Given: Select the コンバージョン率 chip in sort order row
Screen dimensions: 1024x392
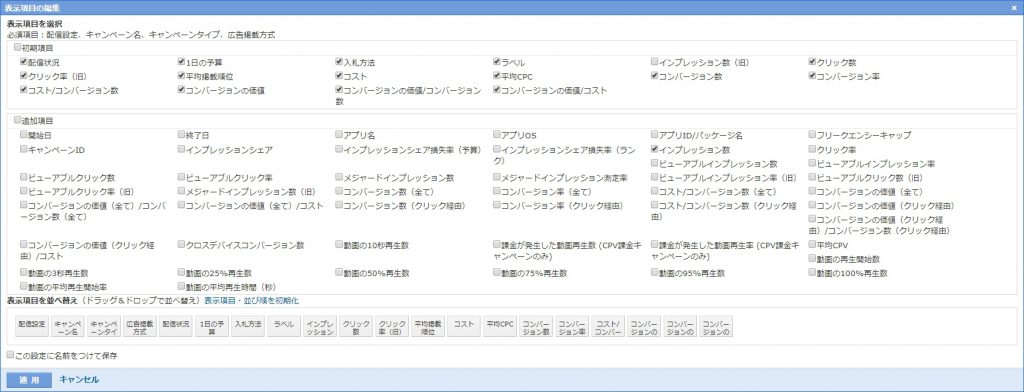Looking at the screenshot, I should [x=571, y=327].
